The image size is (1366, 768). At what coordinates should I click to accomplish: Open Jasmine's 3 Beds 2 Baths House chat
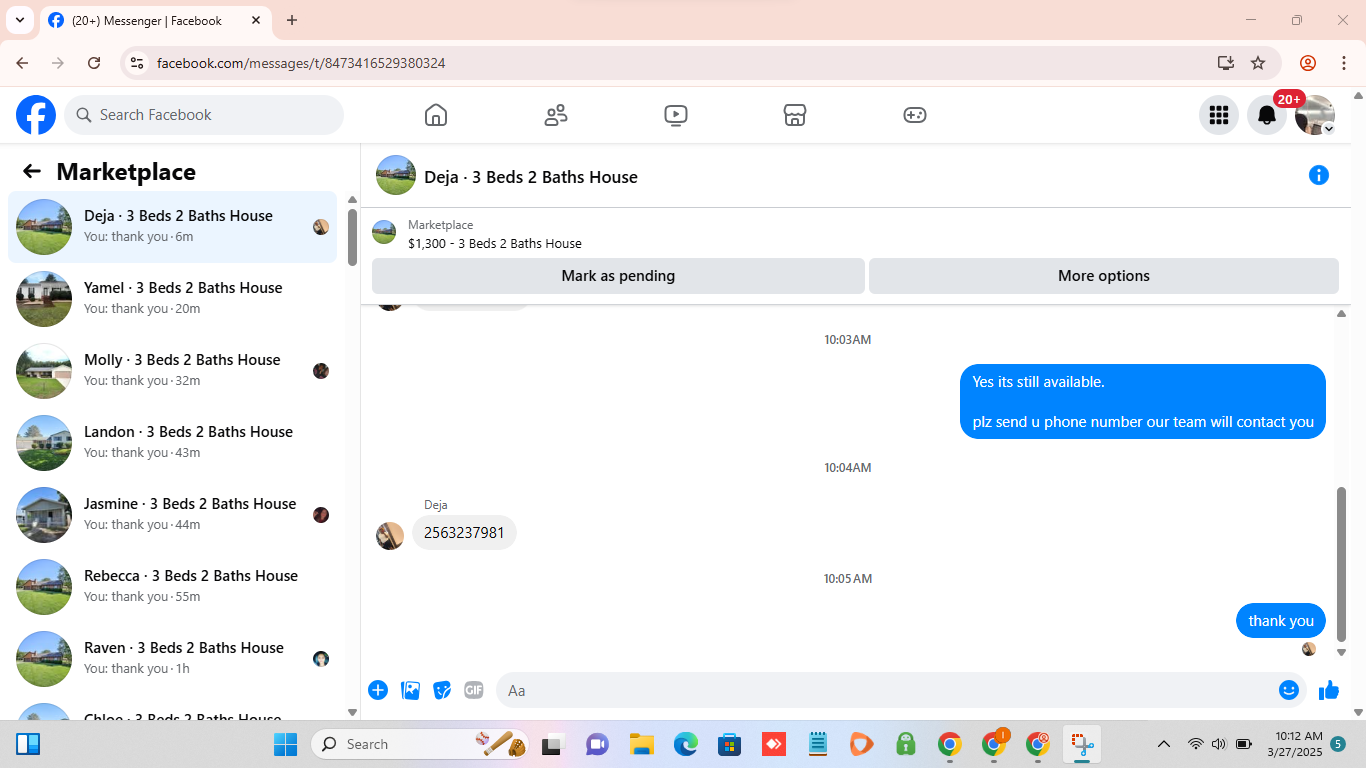tap(173, 515)
